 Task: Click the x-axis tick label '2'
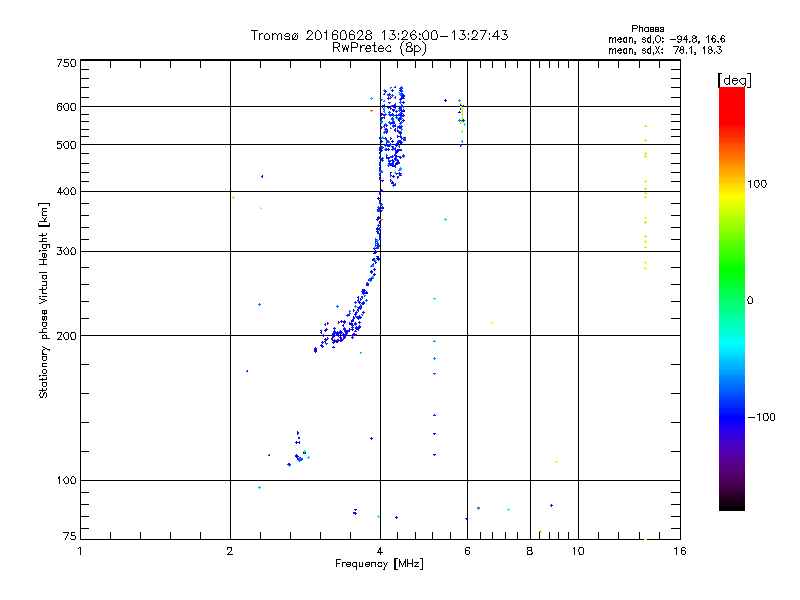(x=230, y=551)
